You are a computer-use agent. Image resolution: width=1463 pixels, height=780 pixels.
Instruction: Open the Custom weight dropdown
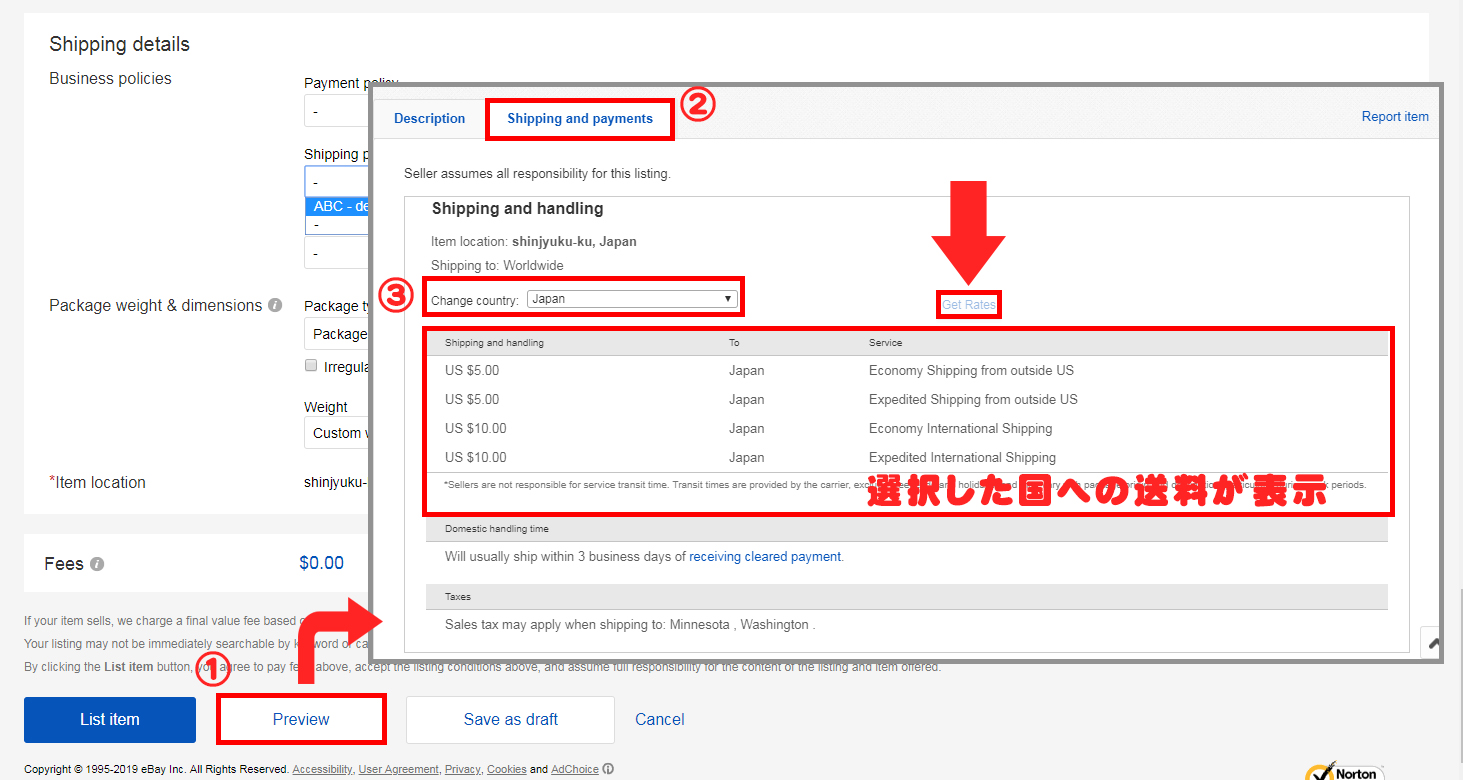point(338,433)
